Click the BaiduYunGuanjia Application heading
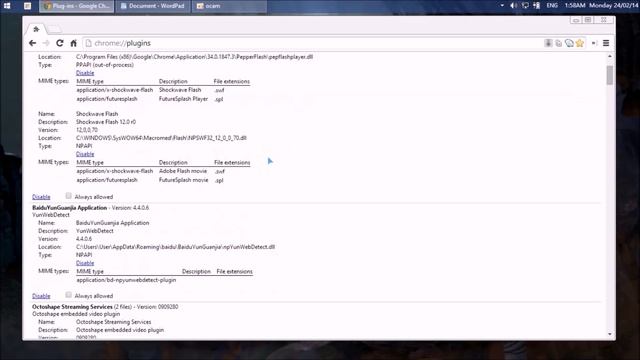640x360 pixels. 69,208
